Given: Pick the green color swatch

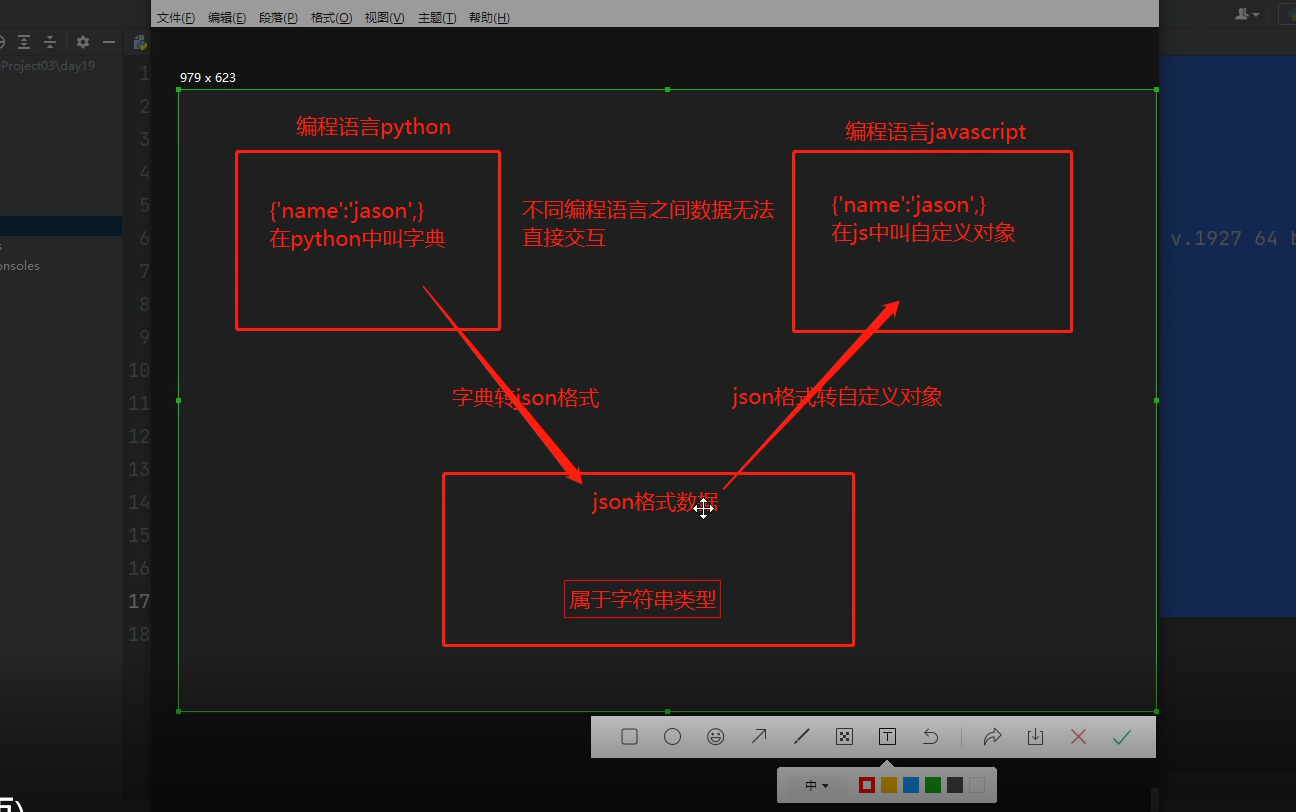Looking at the screenshot, I should (933, 786).
